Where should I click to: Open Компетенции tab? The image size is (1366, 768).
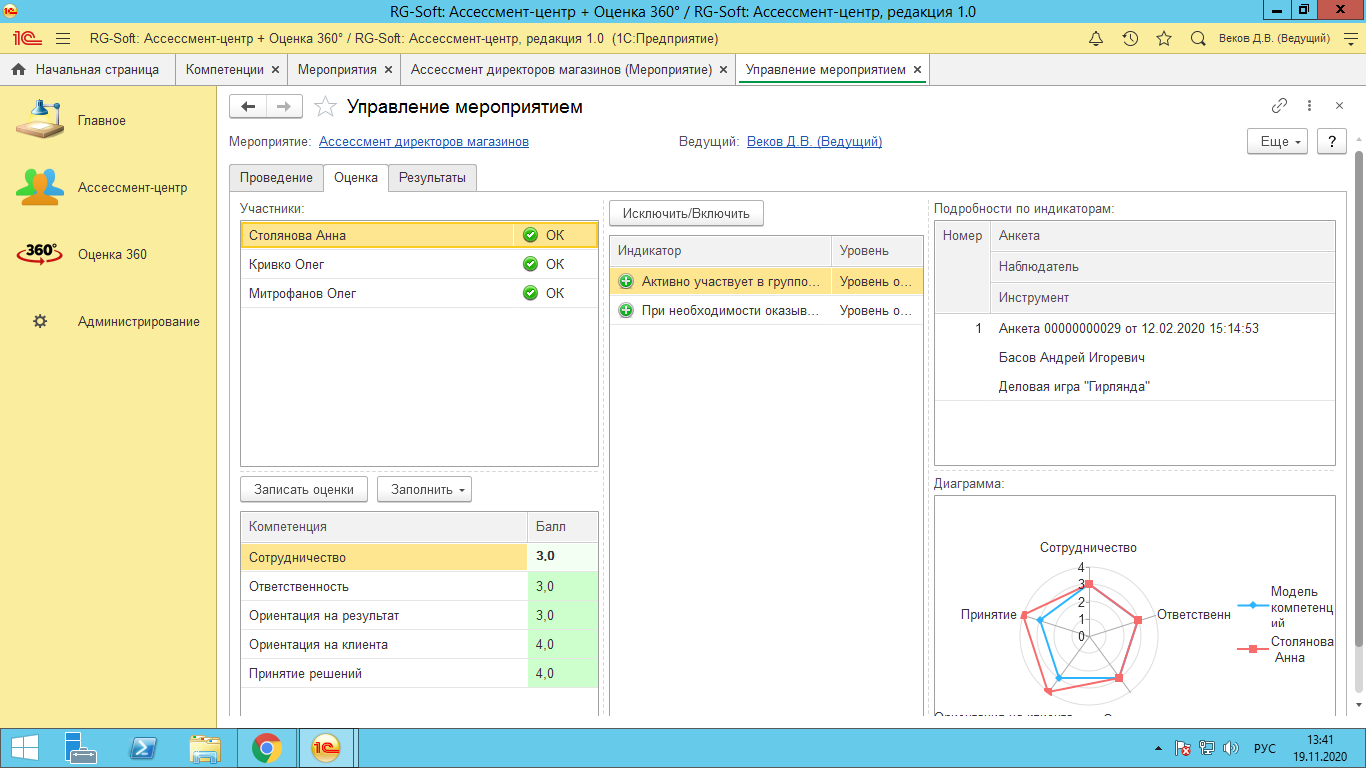point(225,70)
